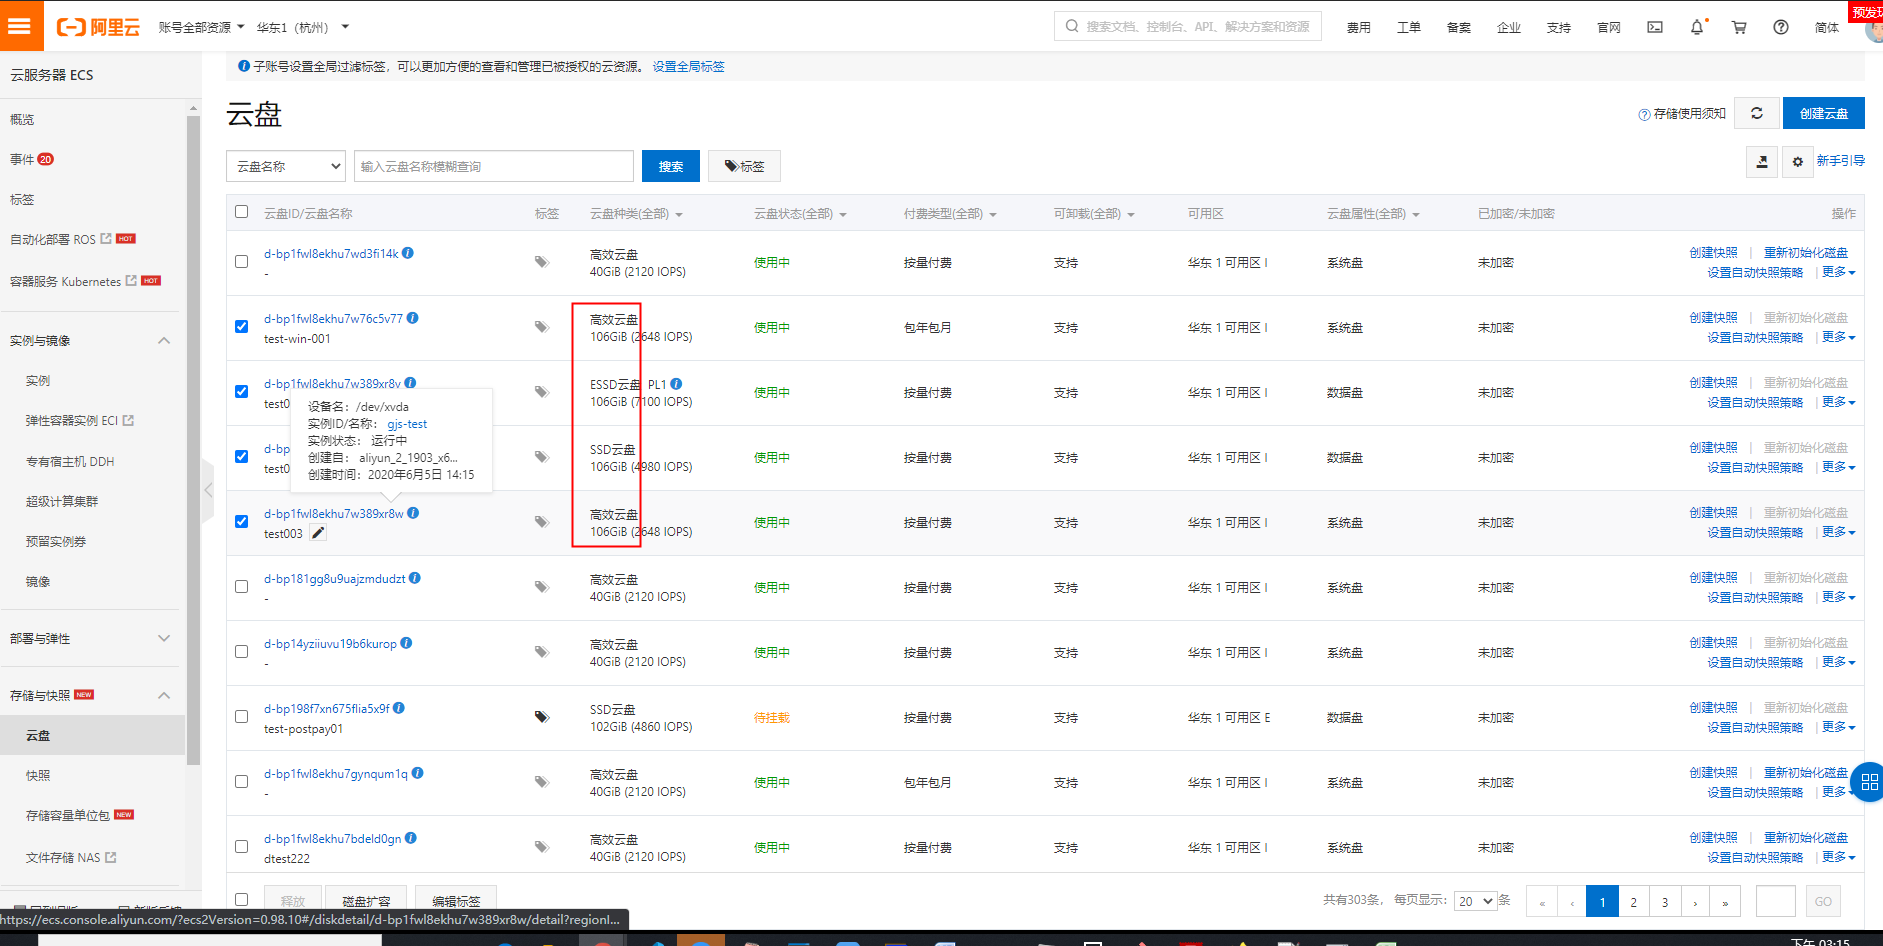
Task: Filter by 云盘属性 column dropdown
Action: 1373,214
